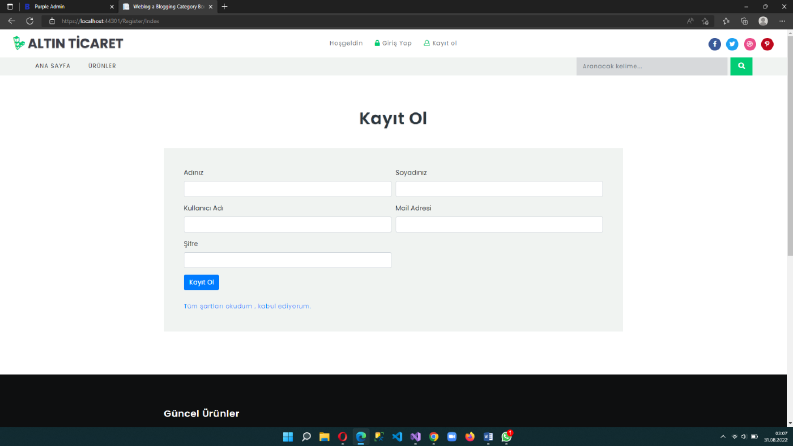Viewport: 793px width, 446px height.
Task: Open the favorites list icon
Action: [x=726, y=21]
